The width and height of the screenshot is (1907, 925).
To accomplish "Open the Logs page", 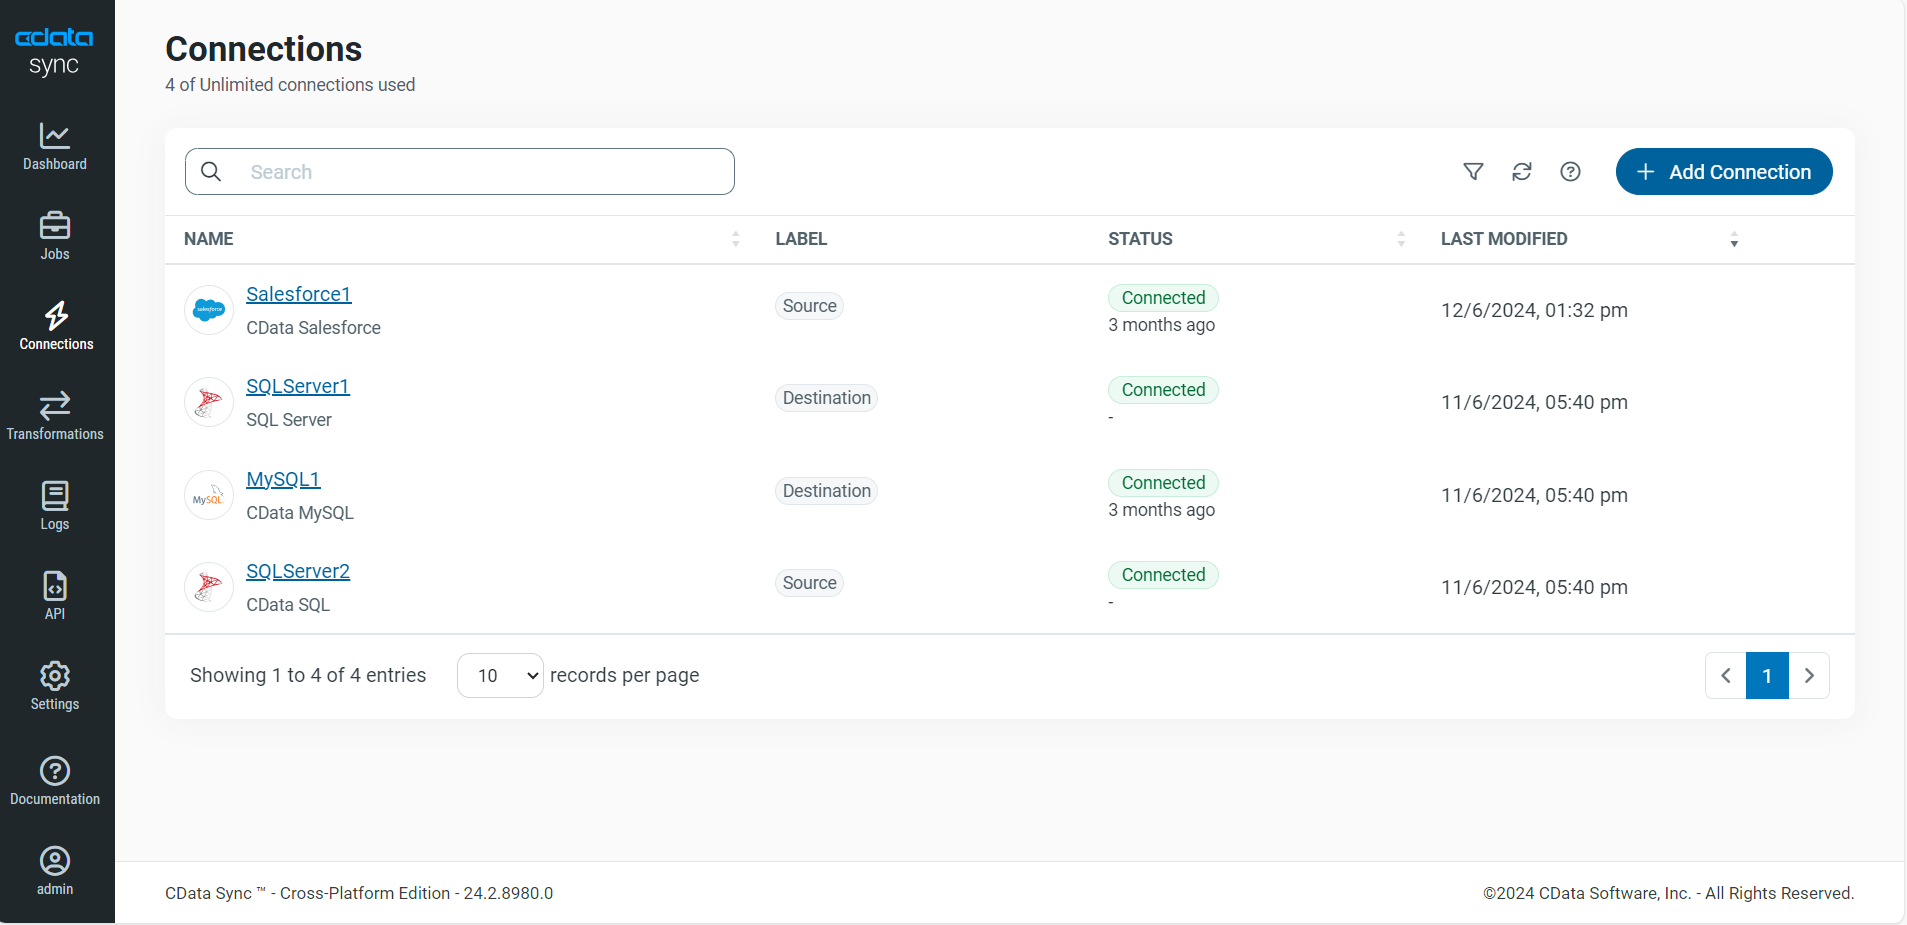I will click(55, 506).
